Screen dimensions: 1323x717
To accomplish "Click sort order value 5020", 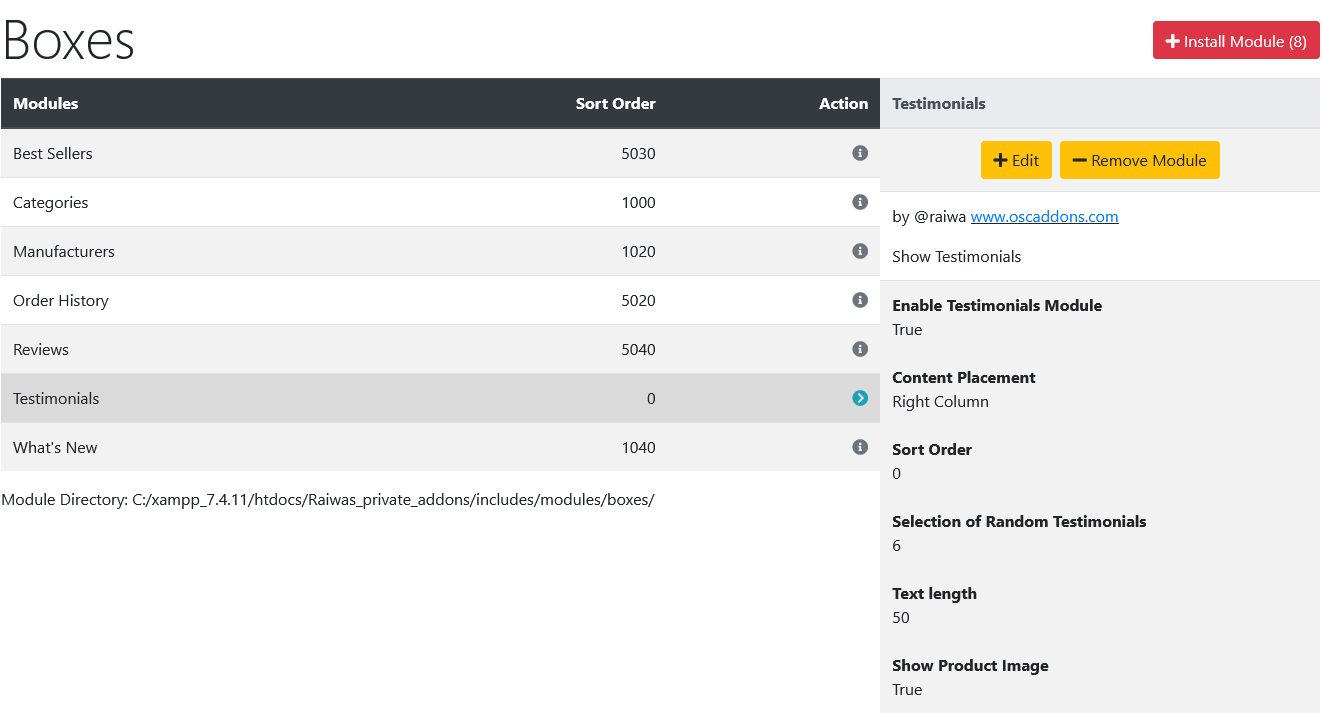I will 638,300.
